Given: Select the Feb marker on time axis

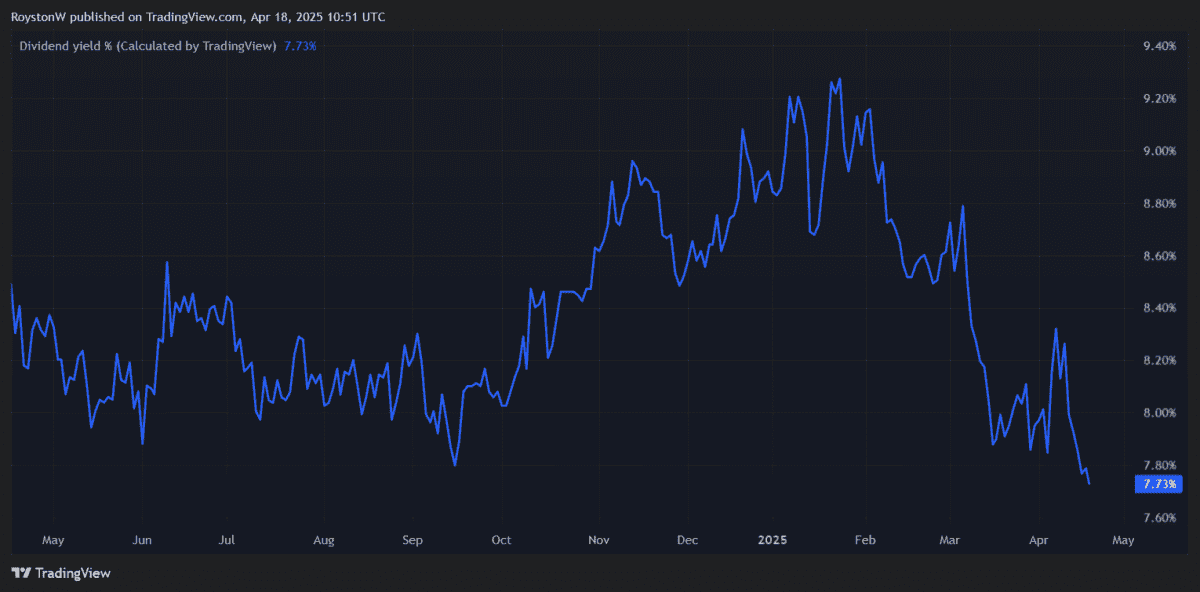Looking at the screenshot, I should click(x=864, y=540).
